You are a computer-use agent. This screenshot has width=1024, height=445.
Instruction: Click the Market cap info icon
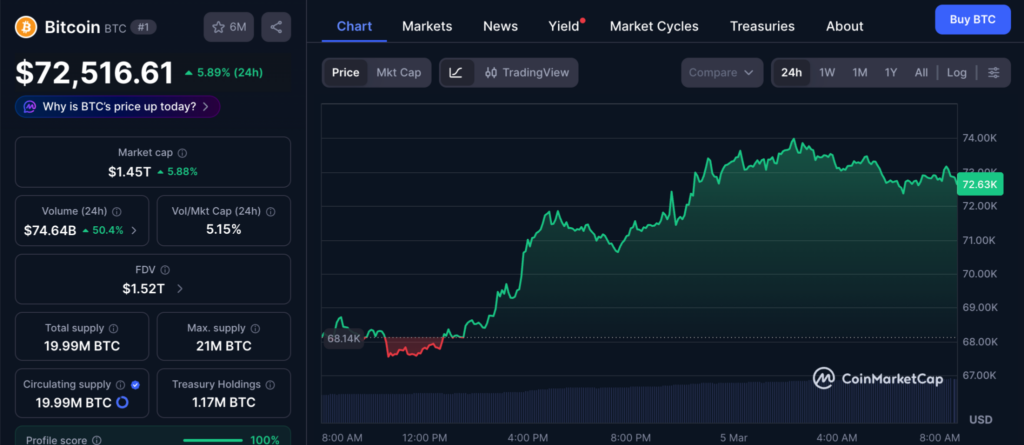pos(181,153)
